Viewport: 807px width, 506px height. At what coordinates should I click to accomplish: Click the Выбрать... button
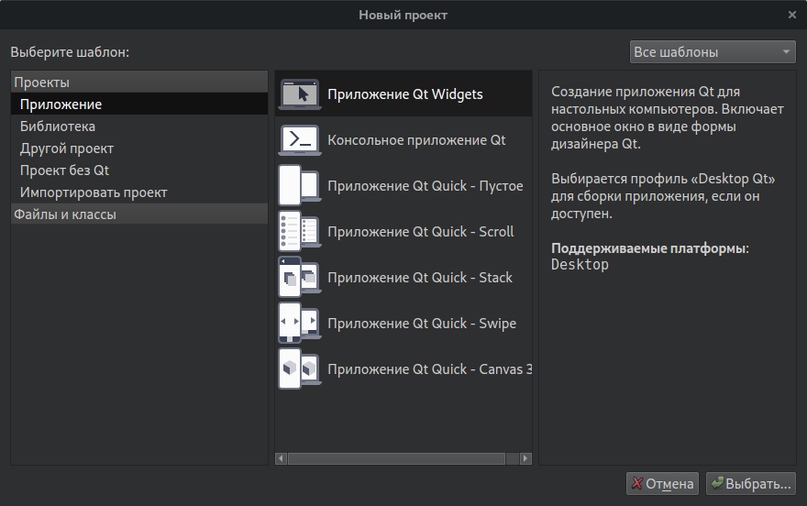pos(751,484)
